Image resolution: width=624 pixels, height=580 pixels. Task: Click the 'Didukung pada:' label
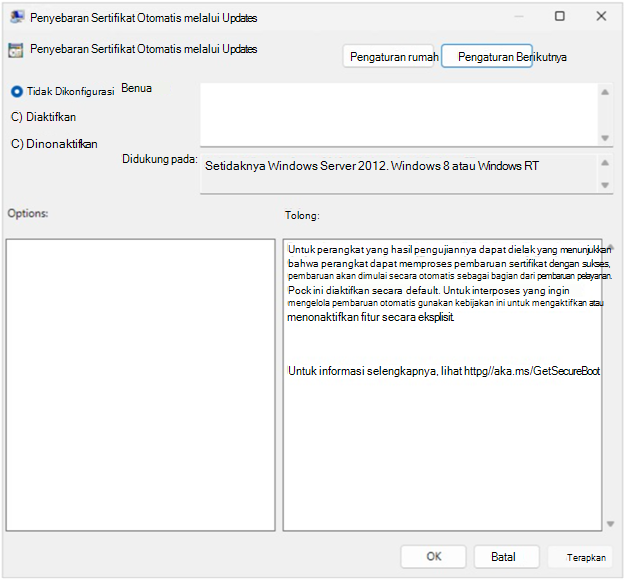point(160,159)
